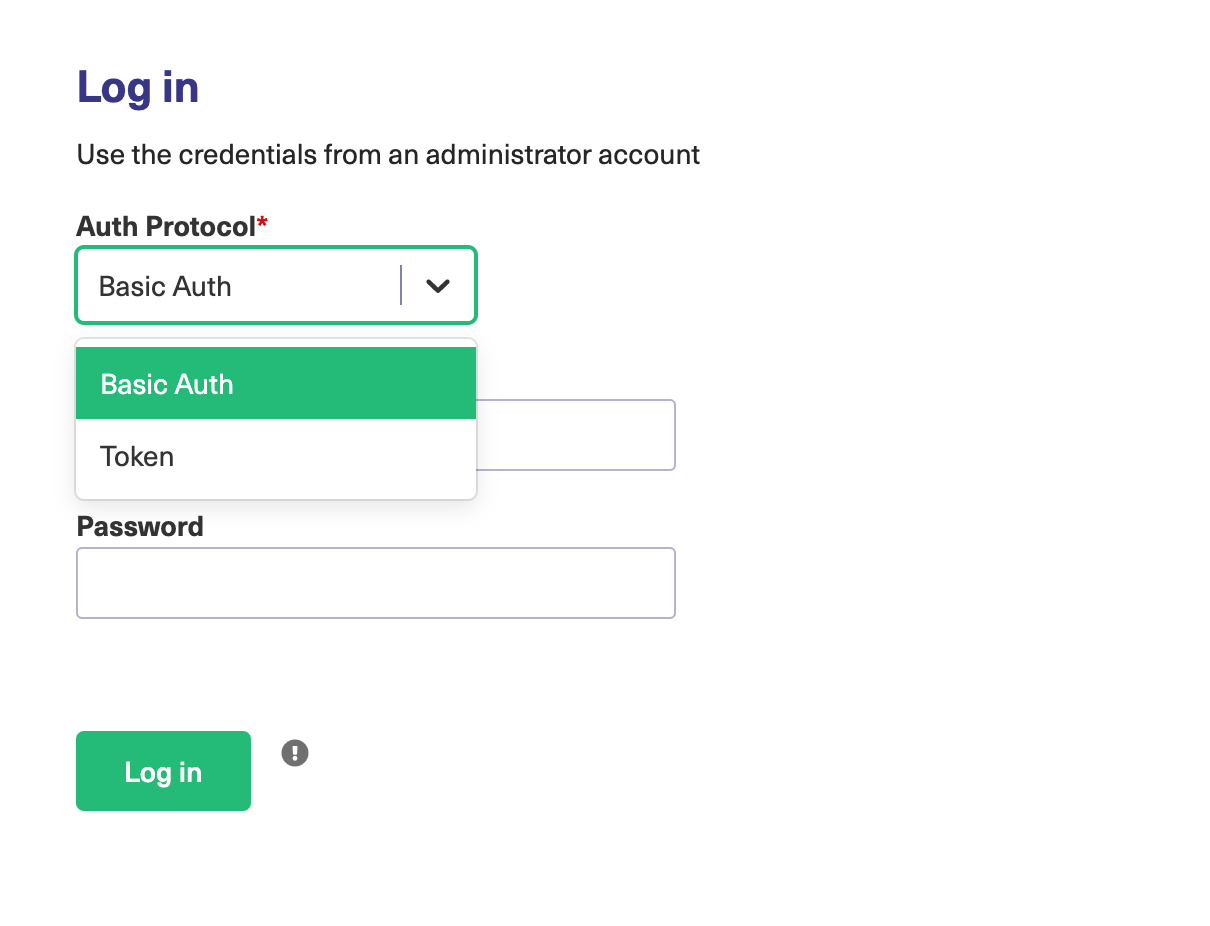Collapse the Auth Protocol dropdown chevron arrow

(437, 286)
